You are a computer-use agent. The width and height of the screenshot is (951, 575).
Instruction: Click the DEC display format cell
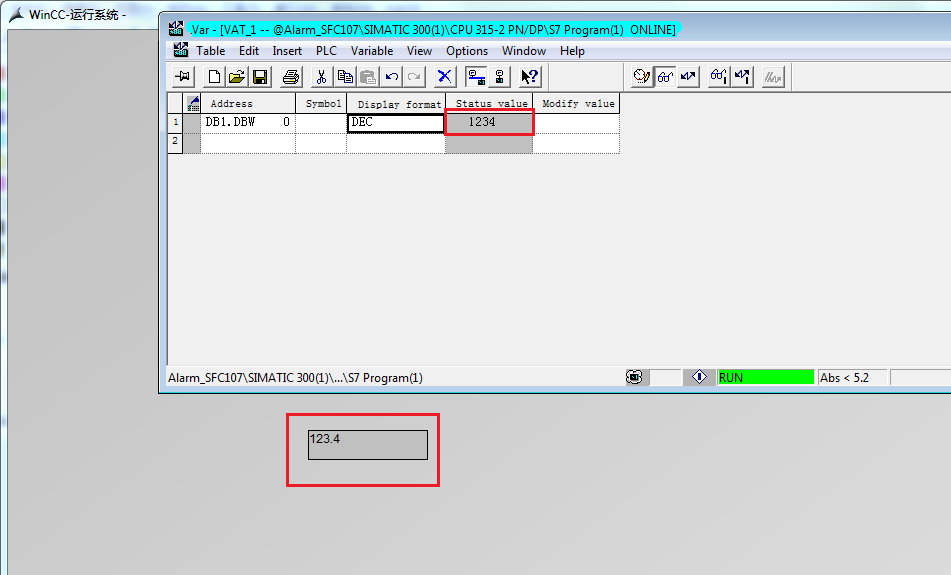[396, 123]
